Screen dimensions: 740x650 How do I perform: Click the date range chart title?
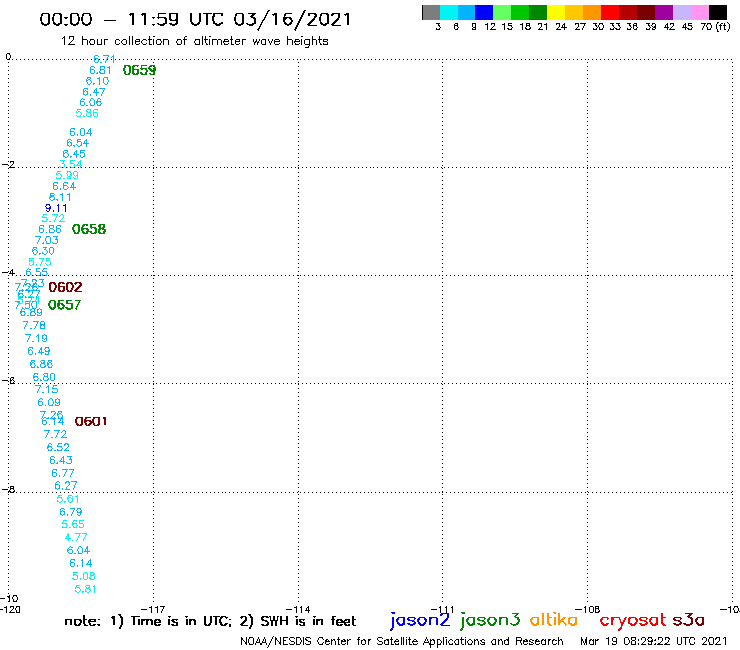195,20
